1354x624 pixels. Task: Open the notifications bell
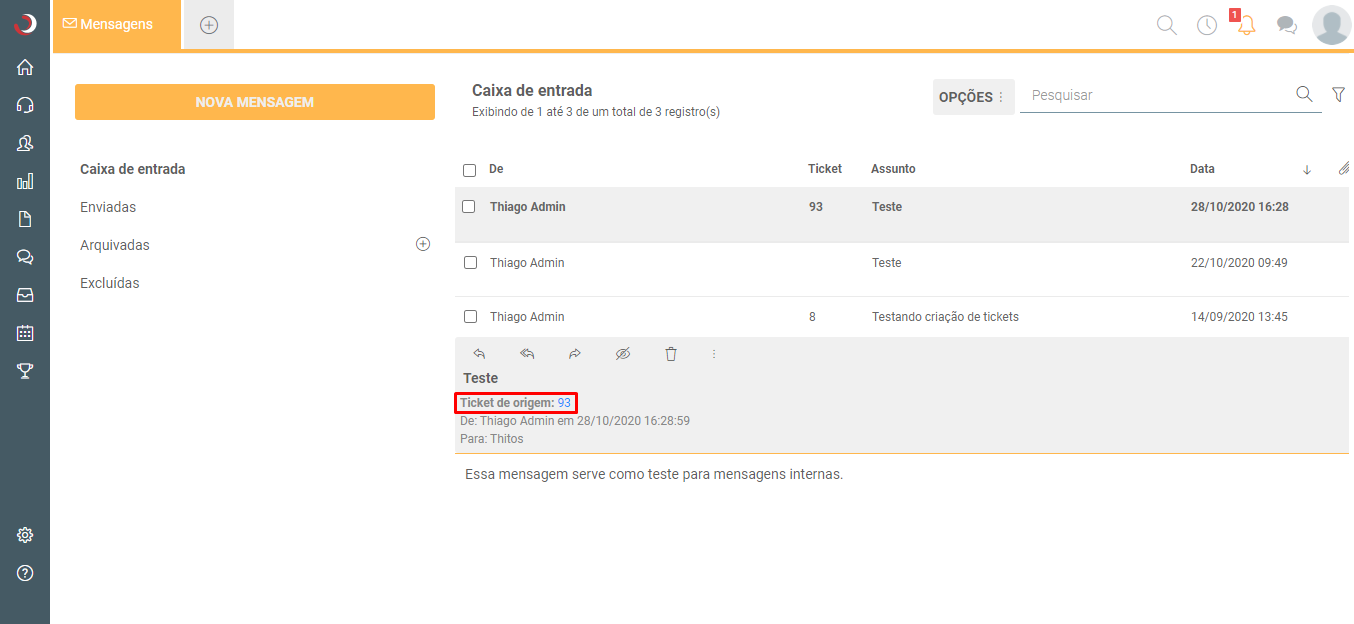[x=1246, y=25]
